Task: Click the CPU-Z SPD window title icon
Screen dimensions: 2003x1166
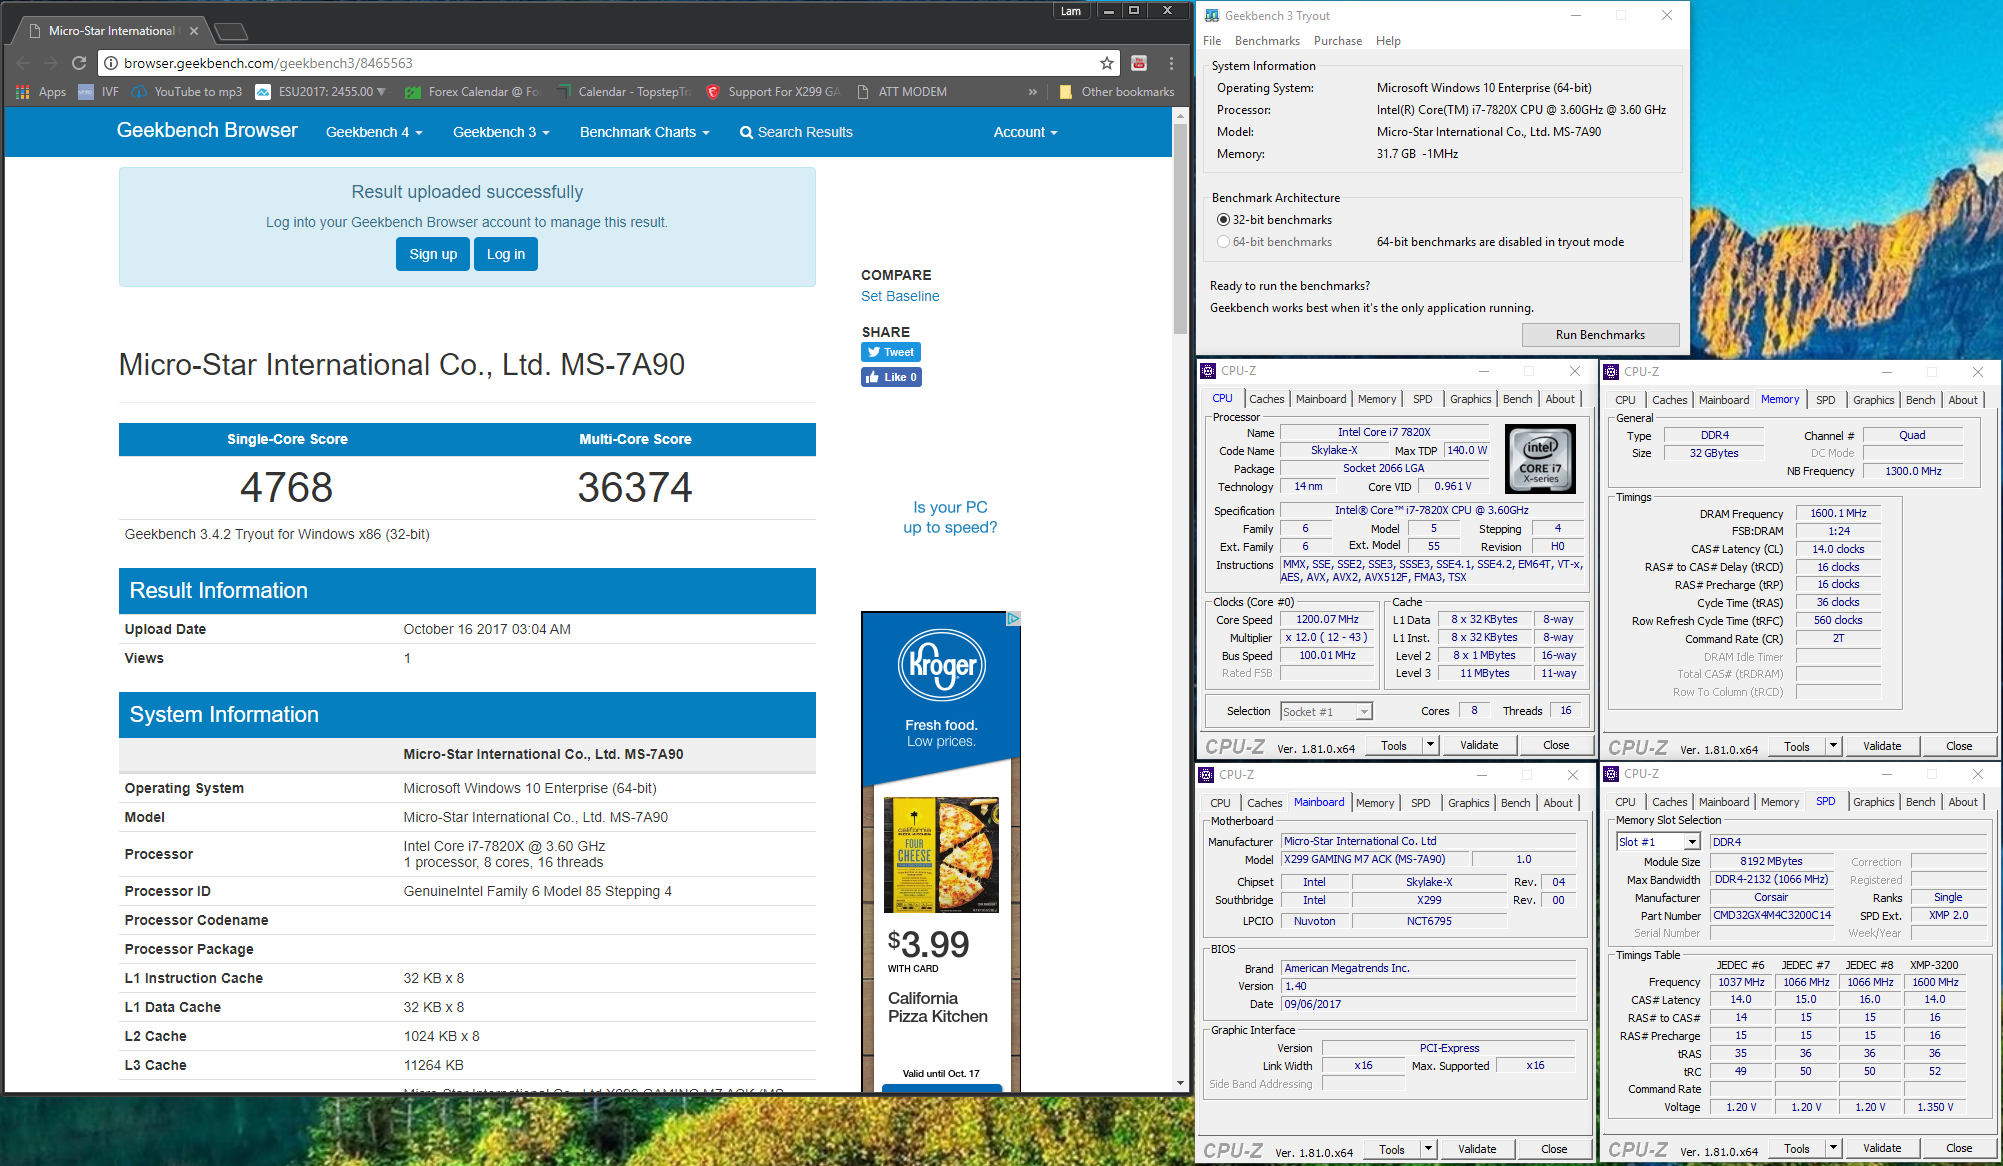Action: click(1611, 774)
